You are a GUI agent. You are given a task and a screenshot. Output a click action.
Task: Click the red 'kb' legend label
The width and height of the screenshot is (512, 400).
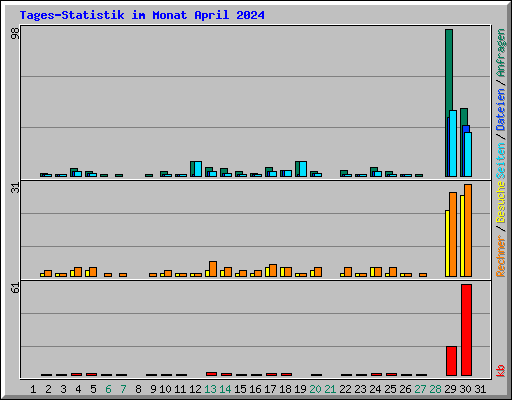(x=500, y=371)
